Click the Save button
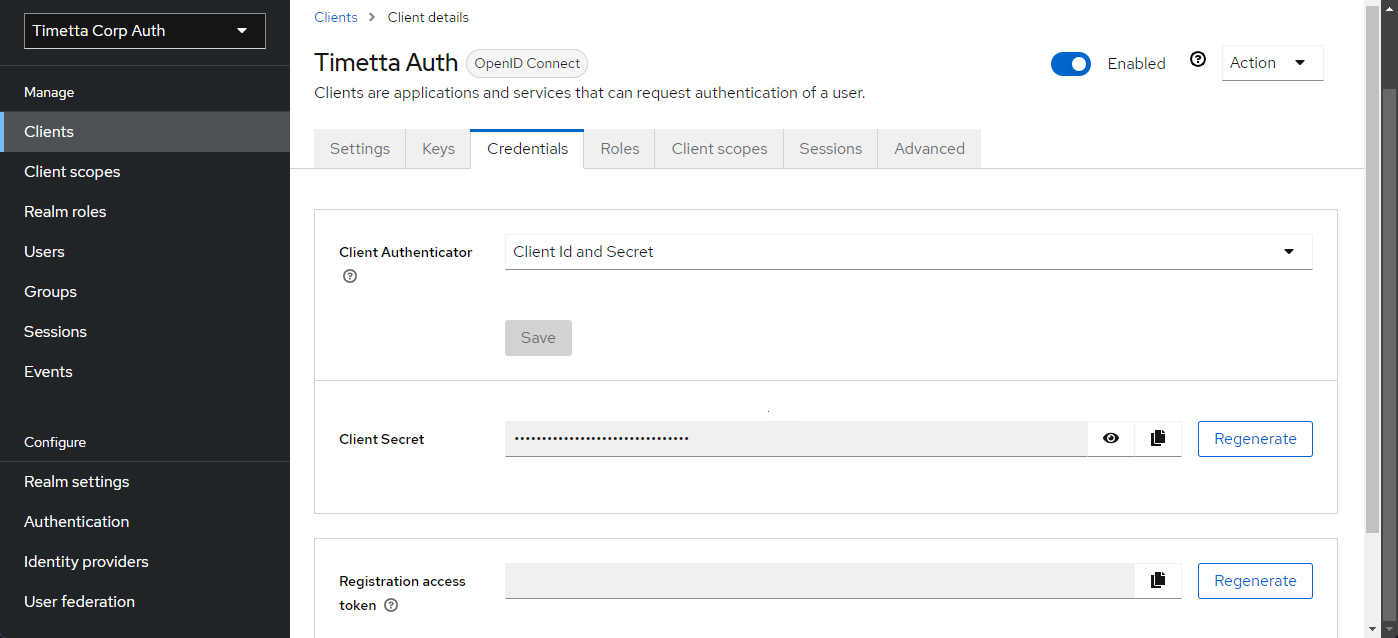Image resolution: width=1398 pixels, height=638 pixels. coord(538,338)
